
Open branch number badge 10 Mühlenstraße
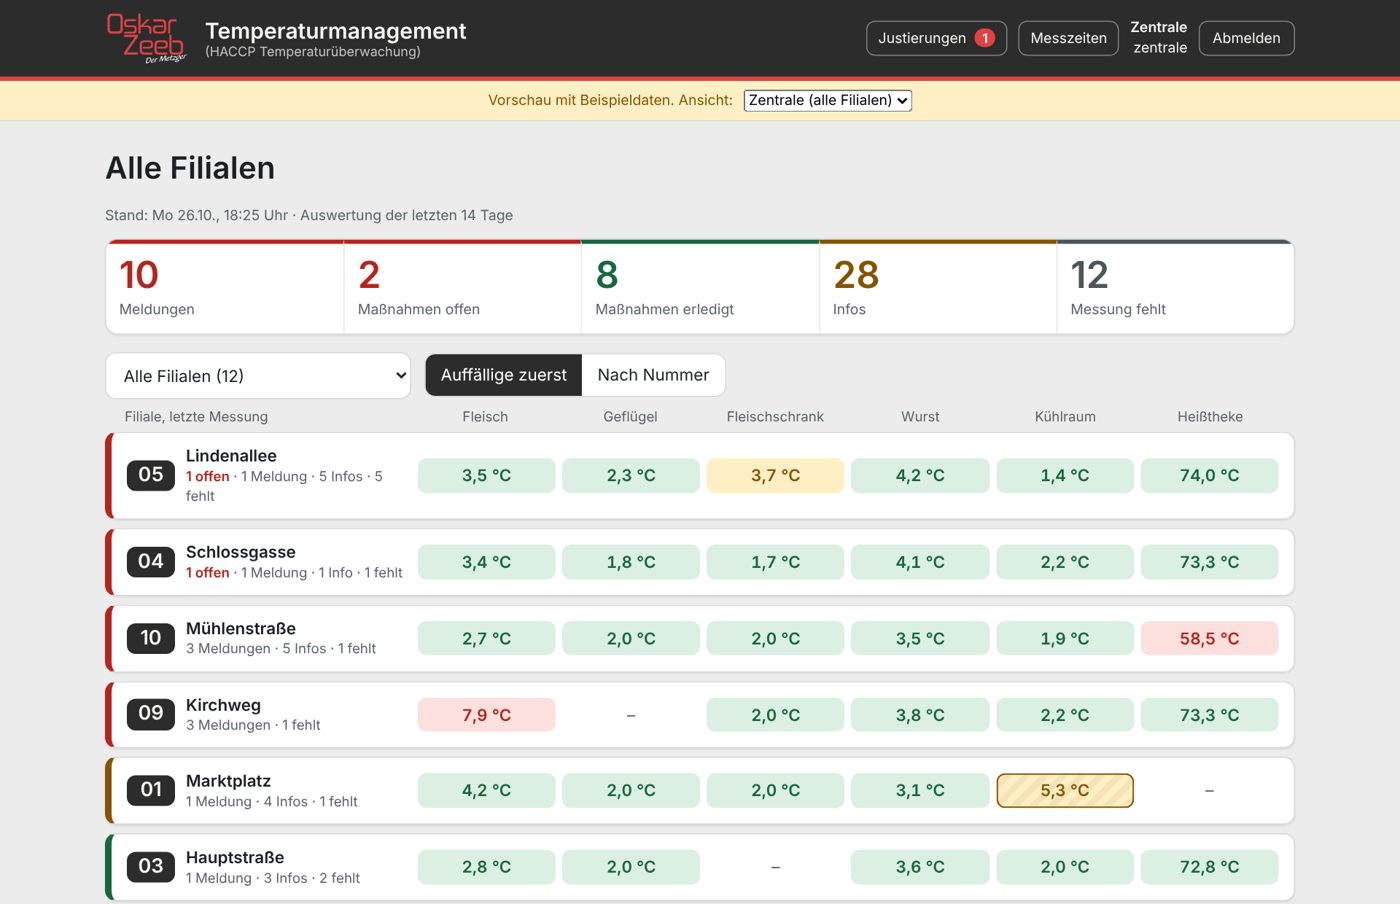click(x=151, y=638)
